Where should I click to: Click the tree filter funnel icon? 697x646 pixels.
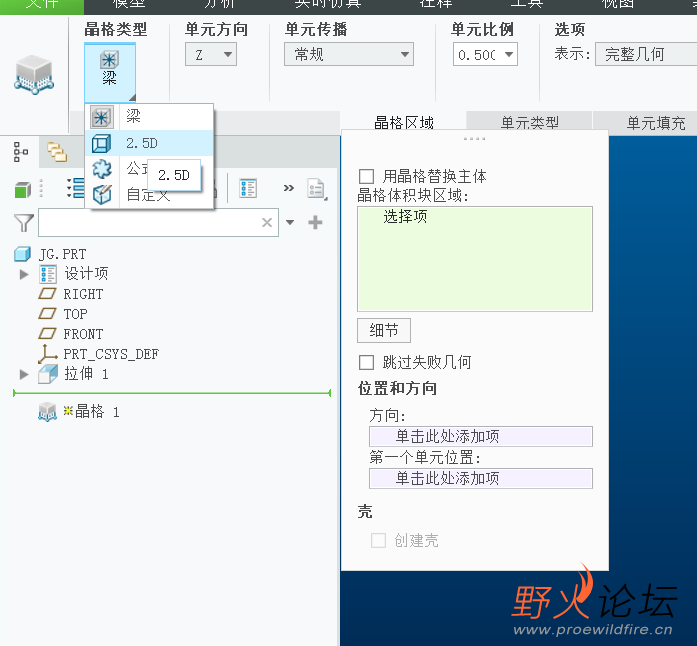pyautogui.click(x=24, y=223)
